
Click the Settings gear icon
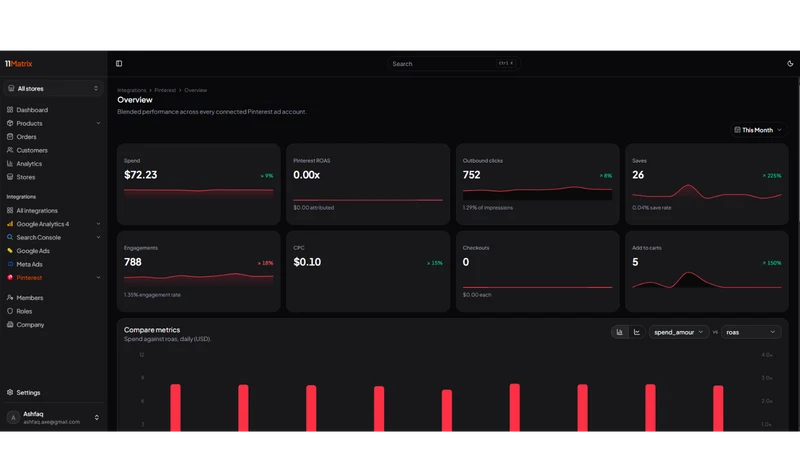[10, 392]
